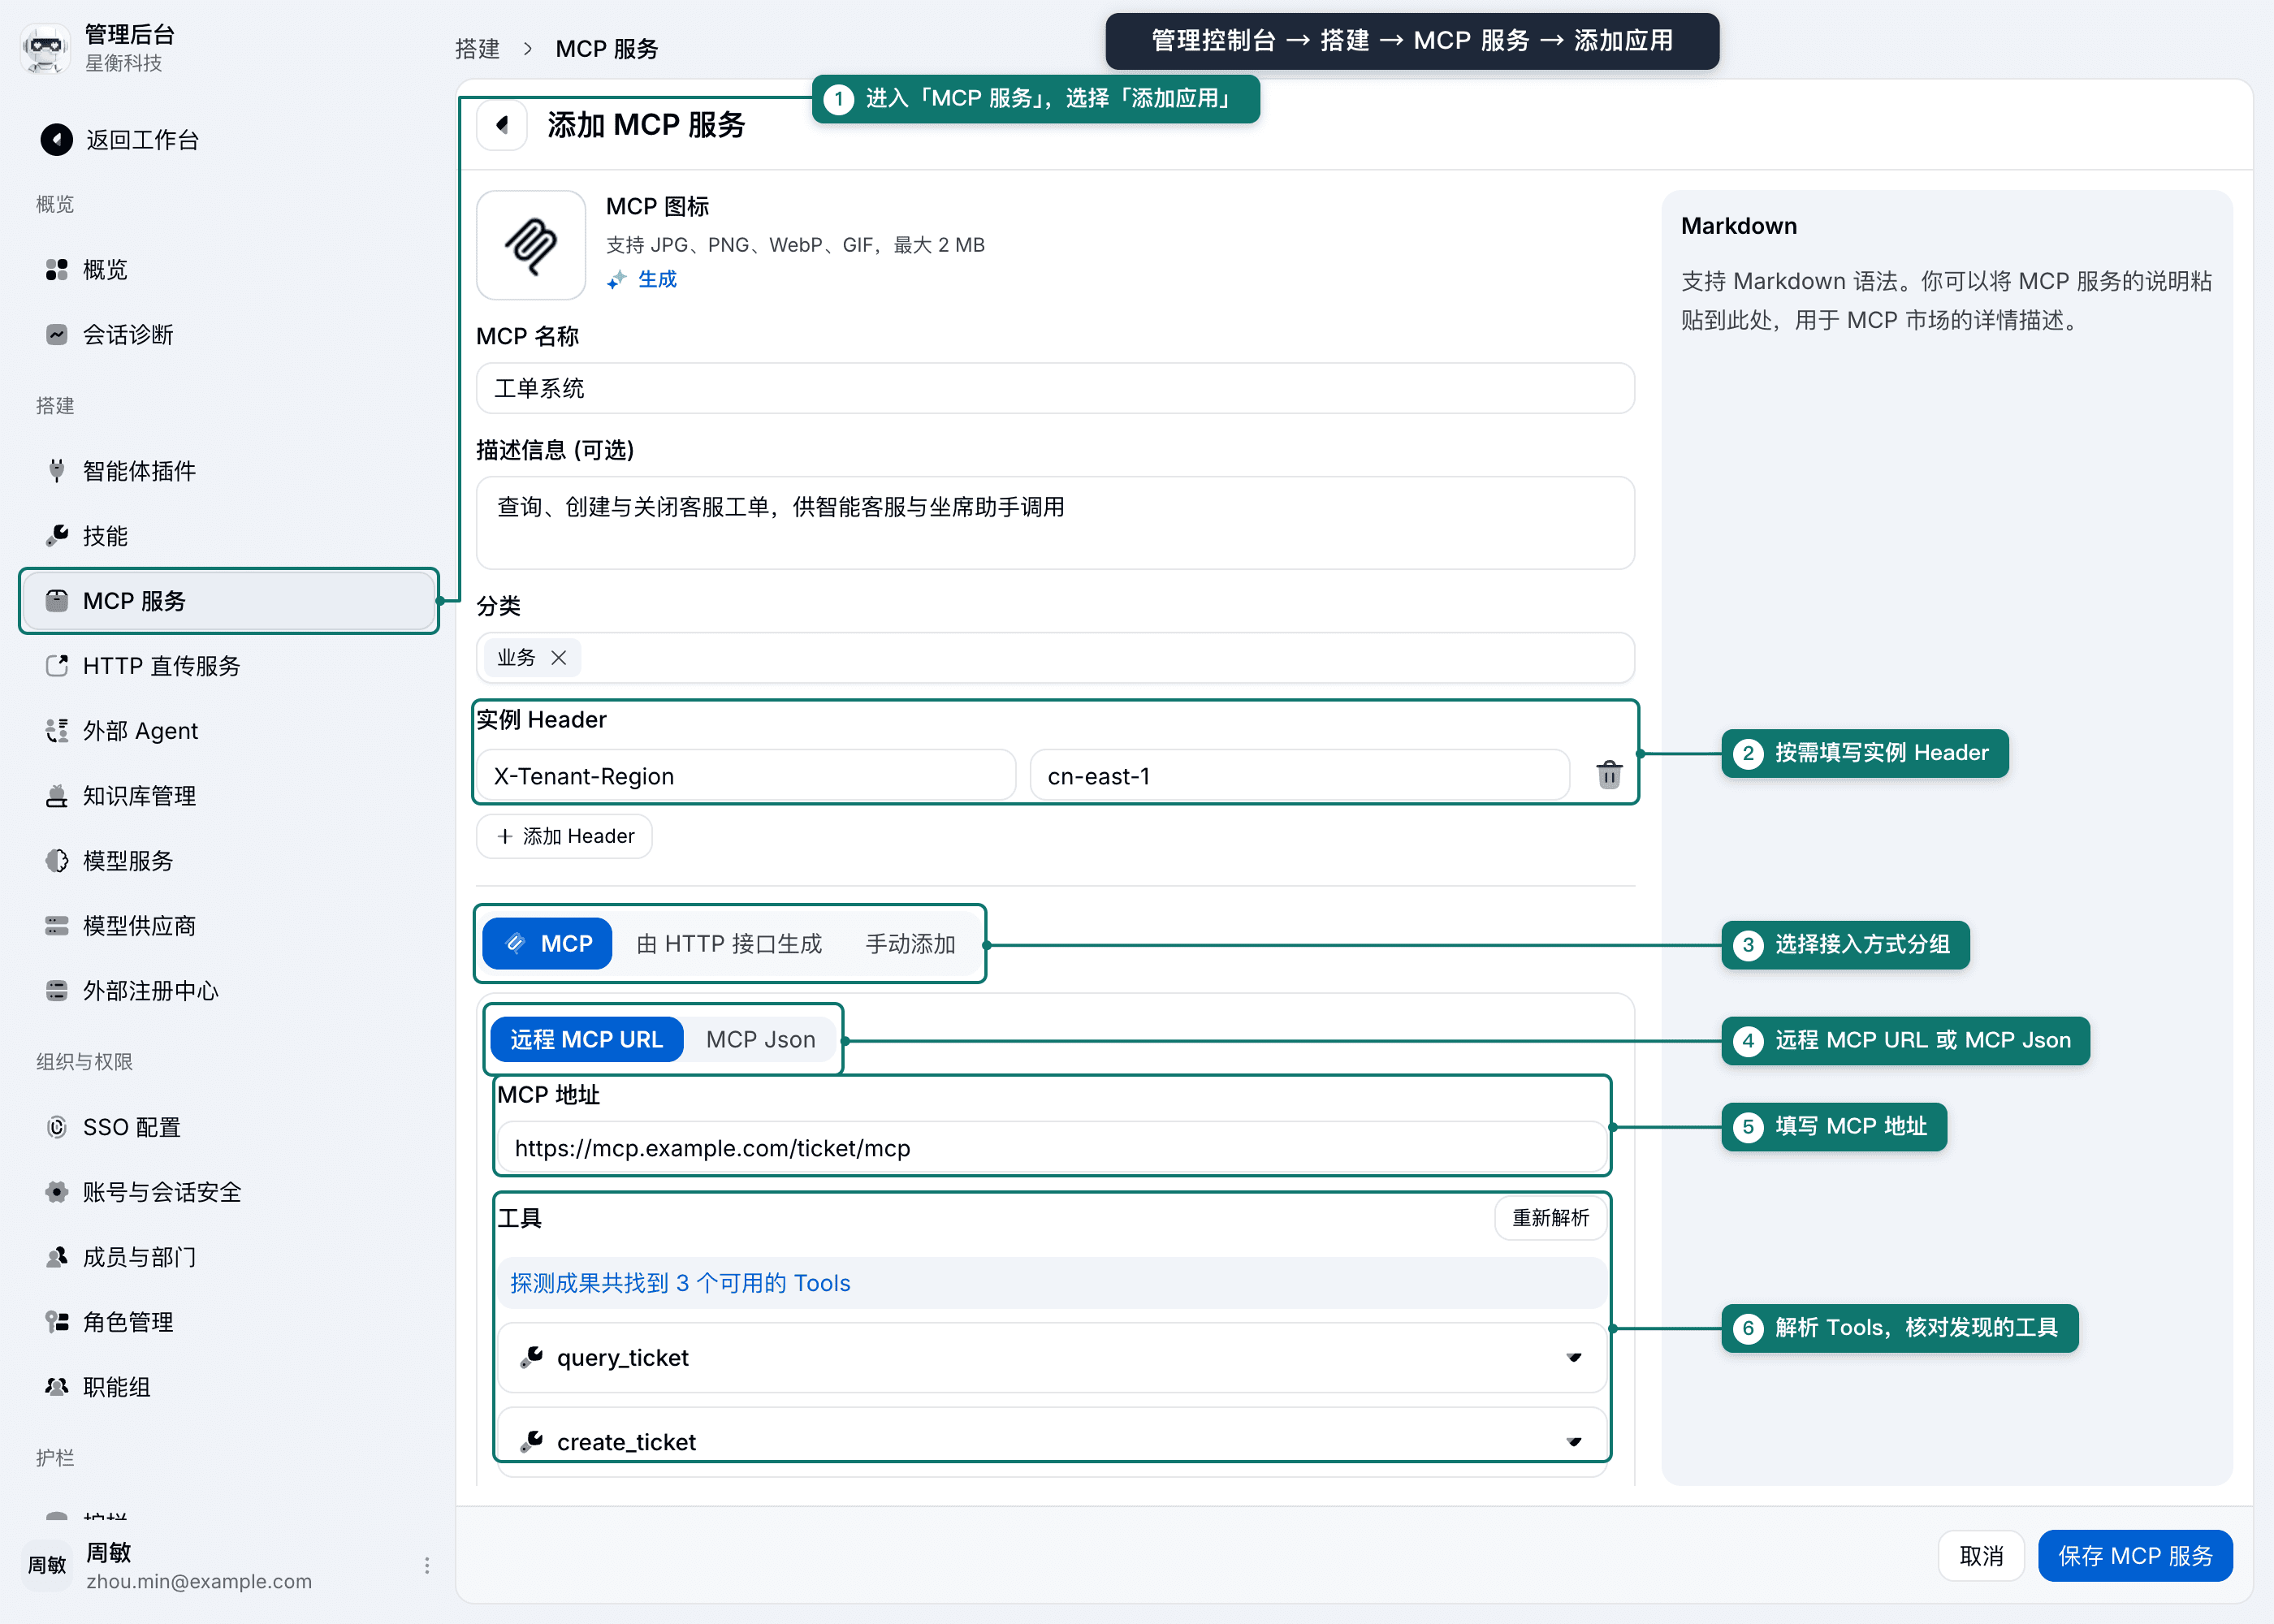Open 会话诊断 in the sidebar
This screenshot has height=1624, width=2274.
(228, 334)
